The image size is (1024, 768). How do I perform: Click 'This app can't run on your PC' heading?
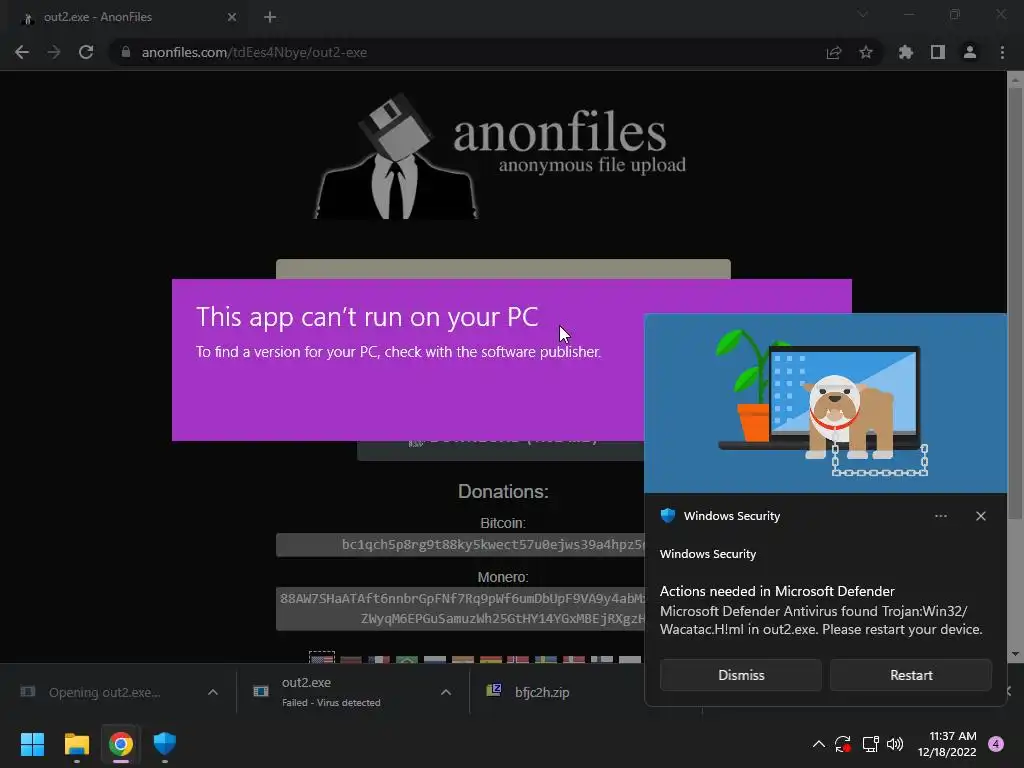367,317
